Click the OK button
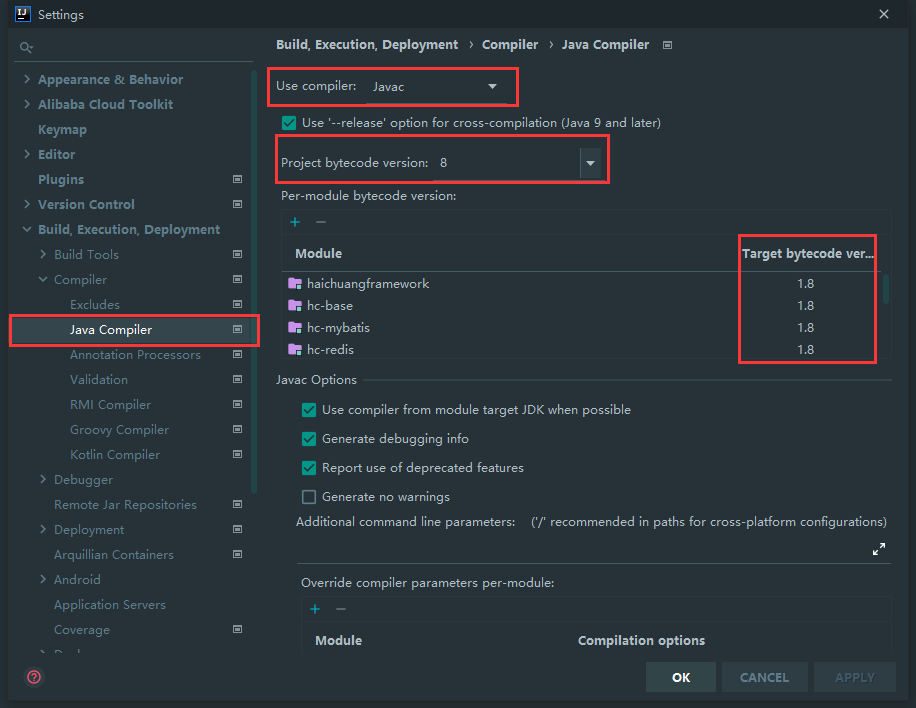 click(681, 677)
